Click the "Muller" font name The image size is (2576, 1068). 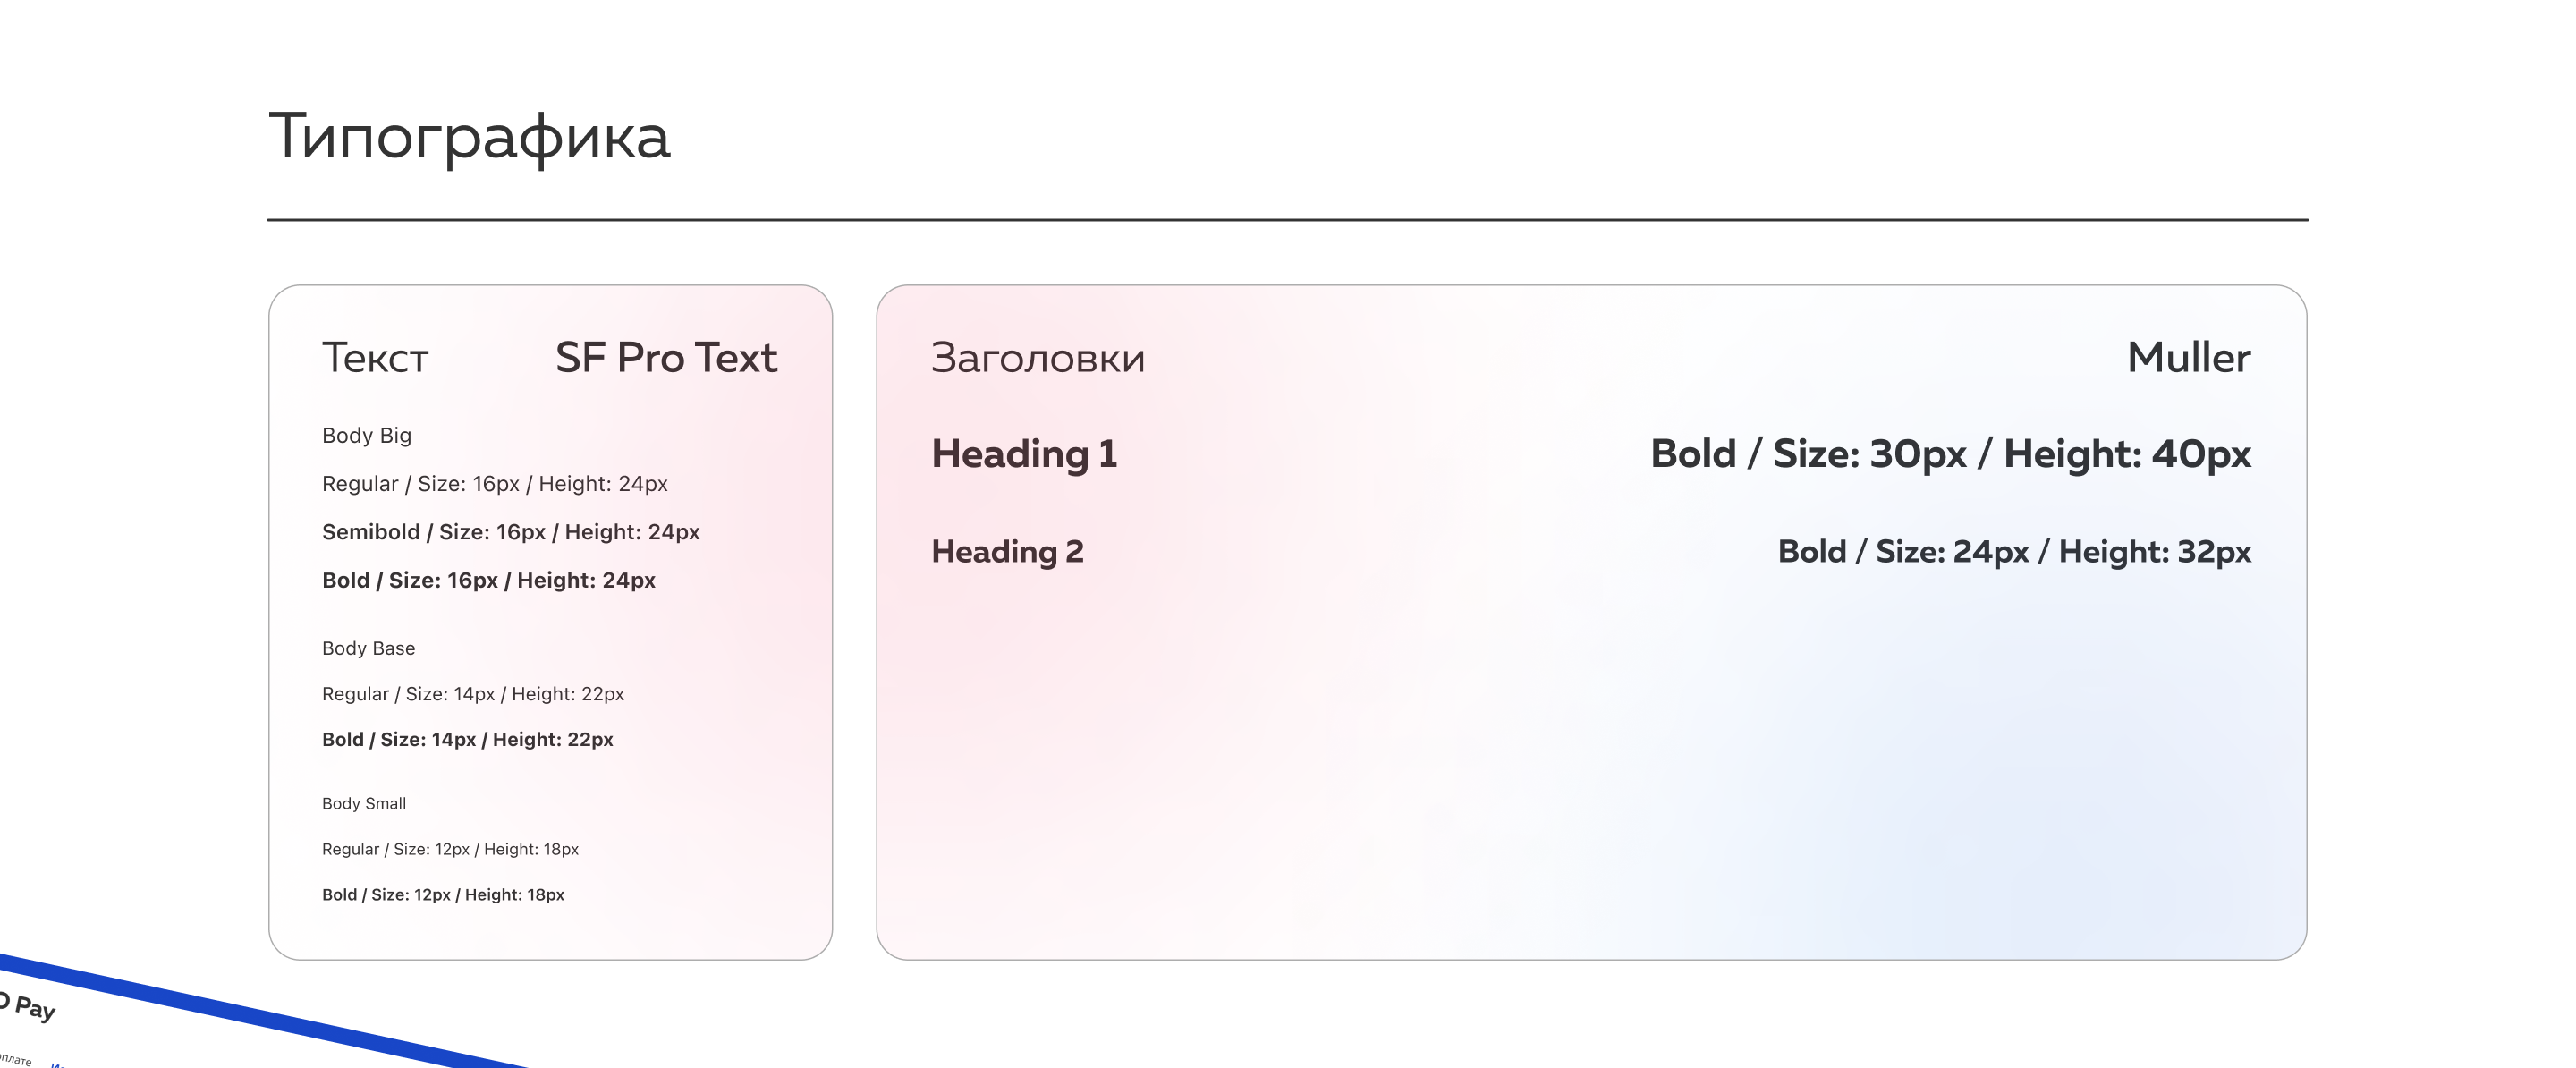[2188, 358]
